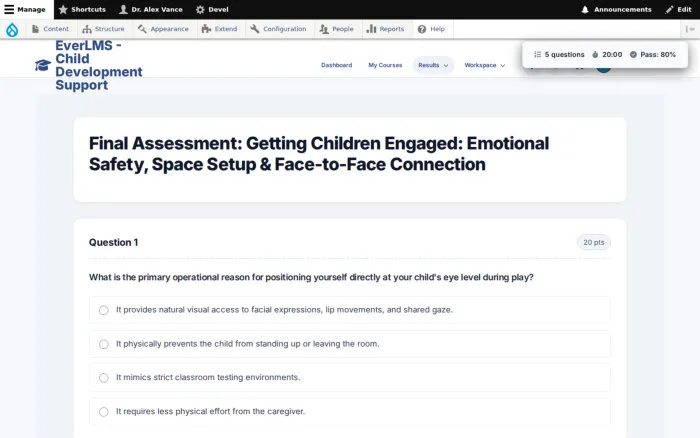Open the My Courses link
700x438 pixels.
click(385, 65)
